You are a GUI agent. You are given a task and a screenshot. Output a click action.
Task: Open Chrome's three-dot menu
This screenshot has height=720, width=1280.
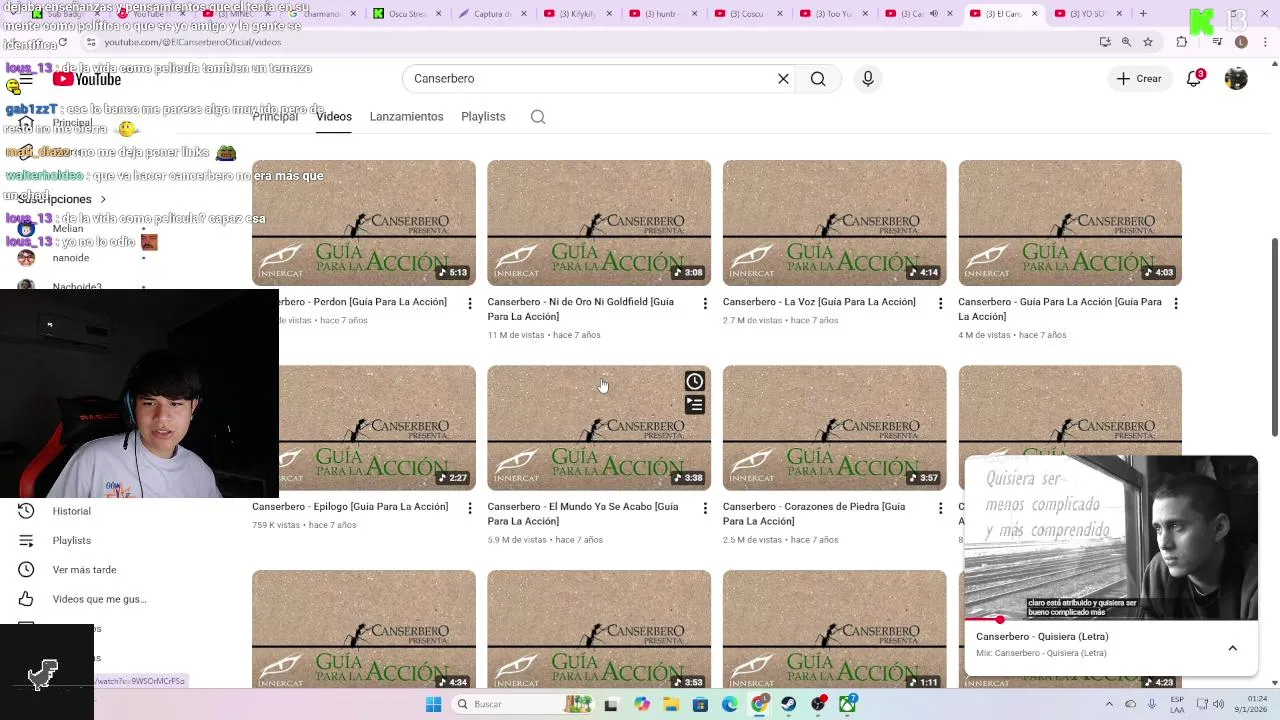1264,42
